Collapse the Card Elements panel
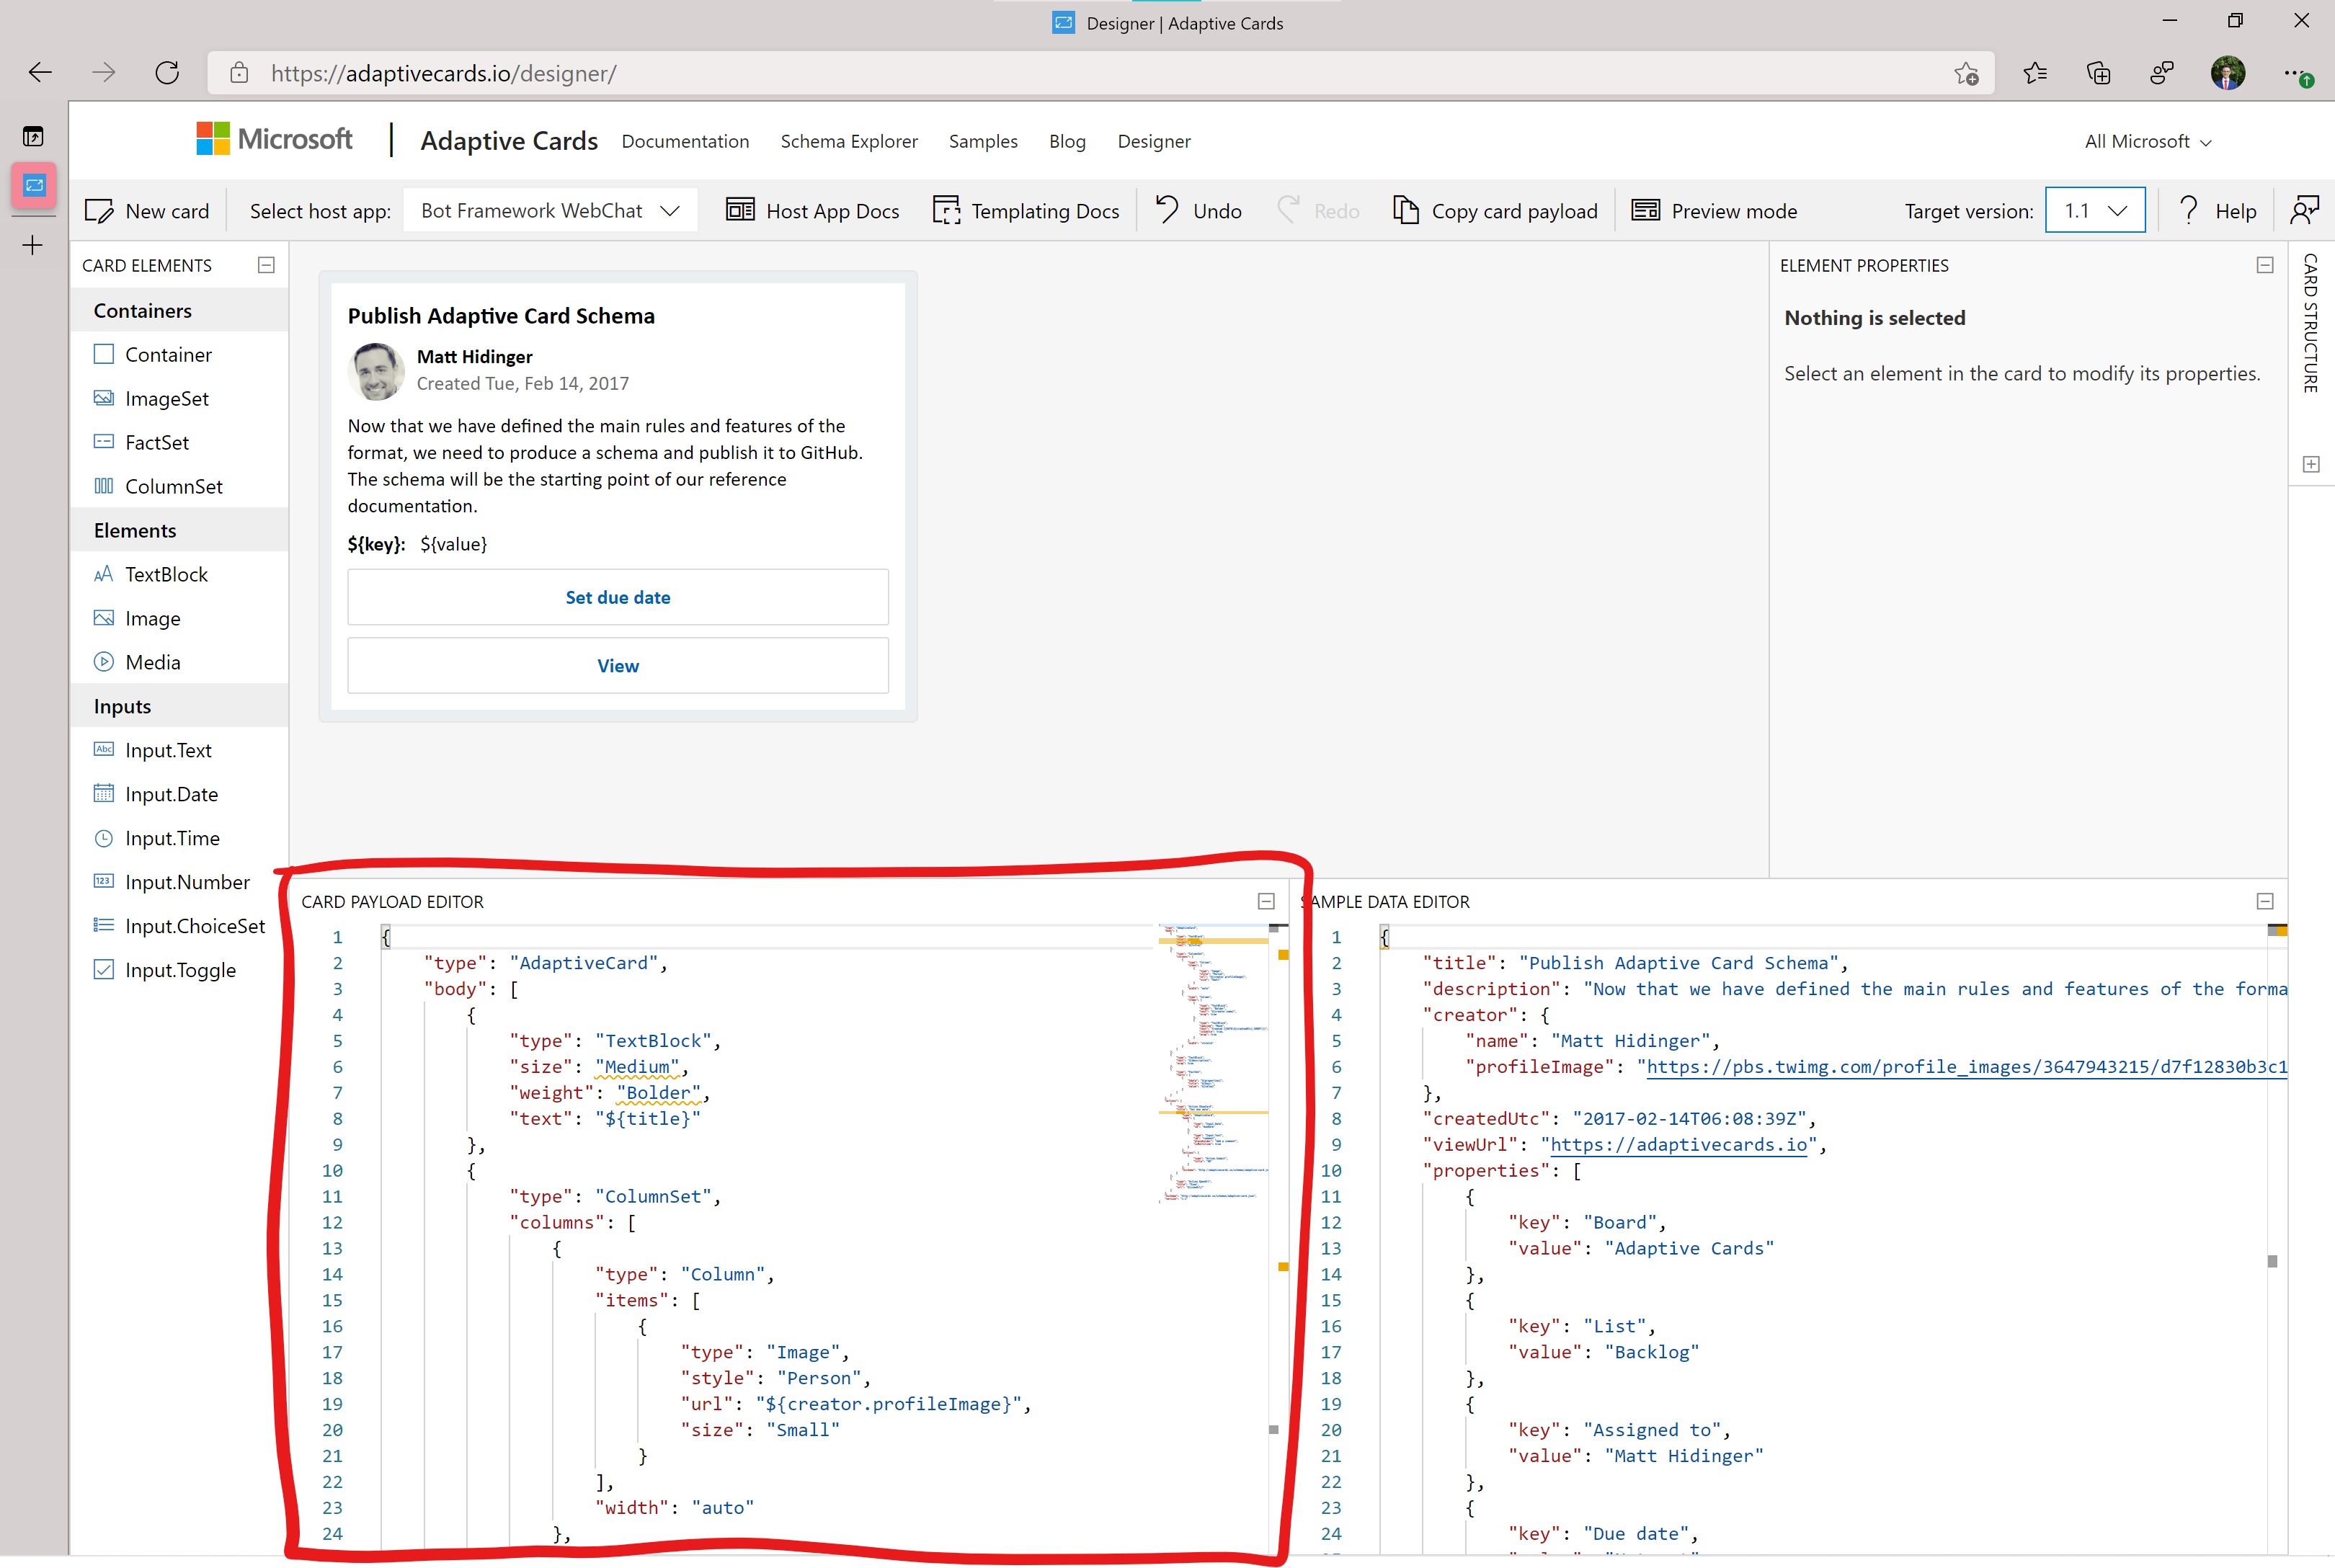The height and width of the screenshot is (1568, 2335). [x=266, y=265]
